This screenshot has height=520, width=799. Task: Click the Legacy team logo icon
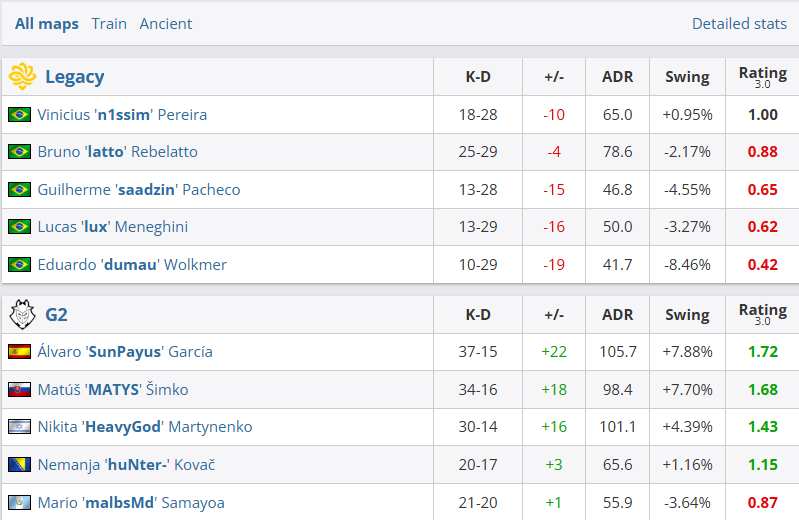(22, 76)
